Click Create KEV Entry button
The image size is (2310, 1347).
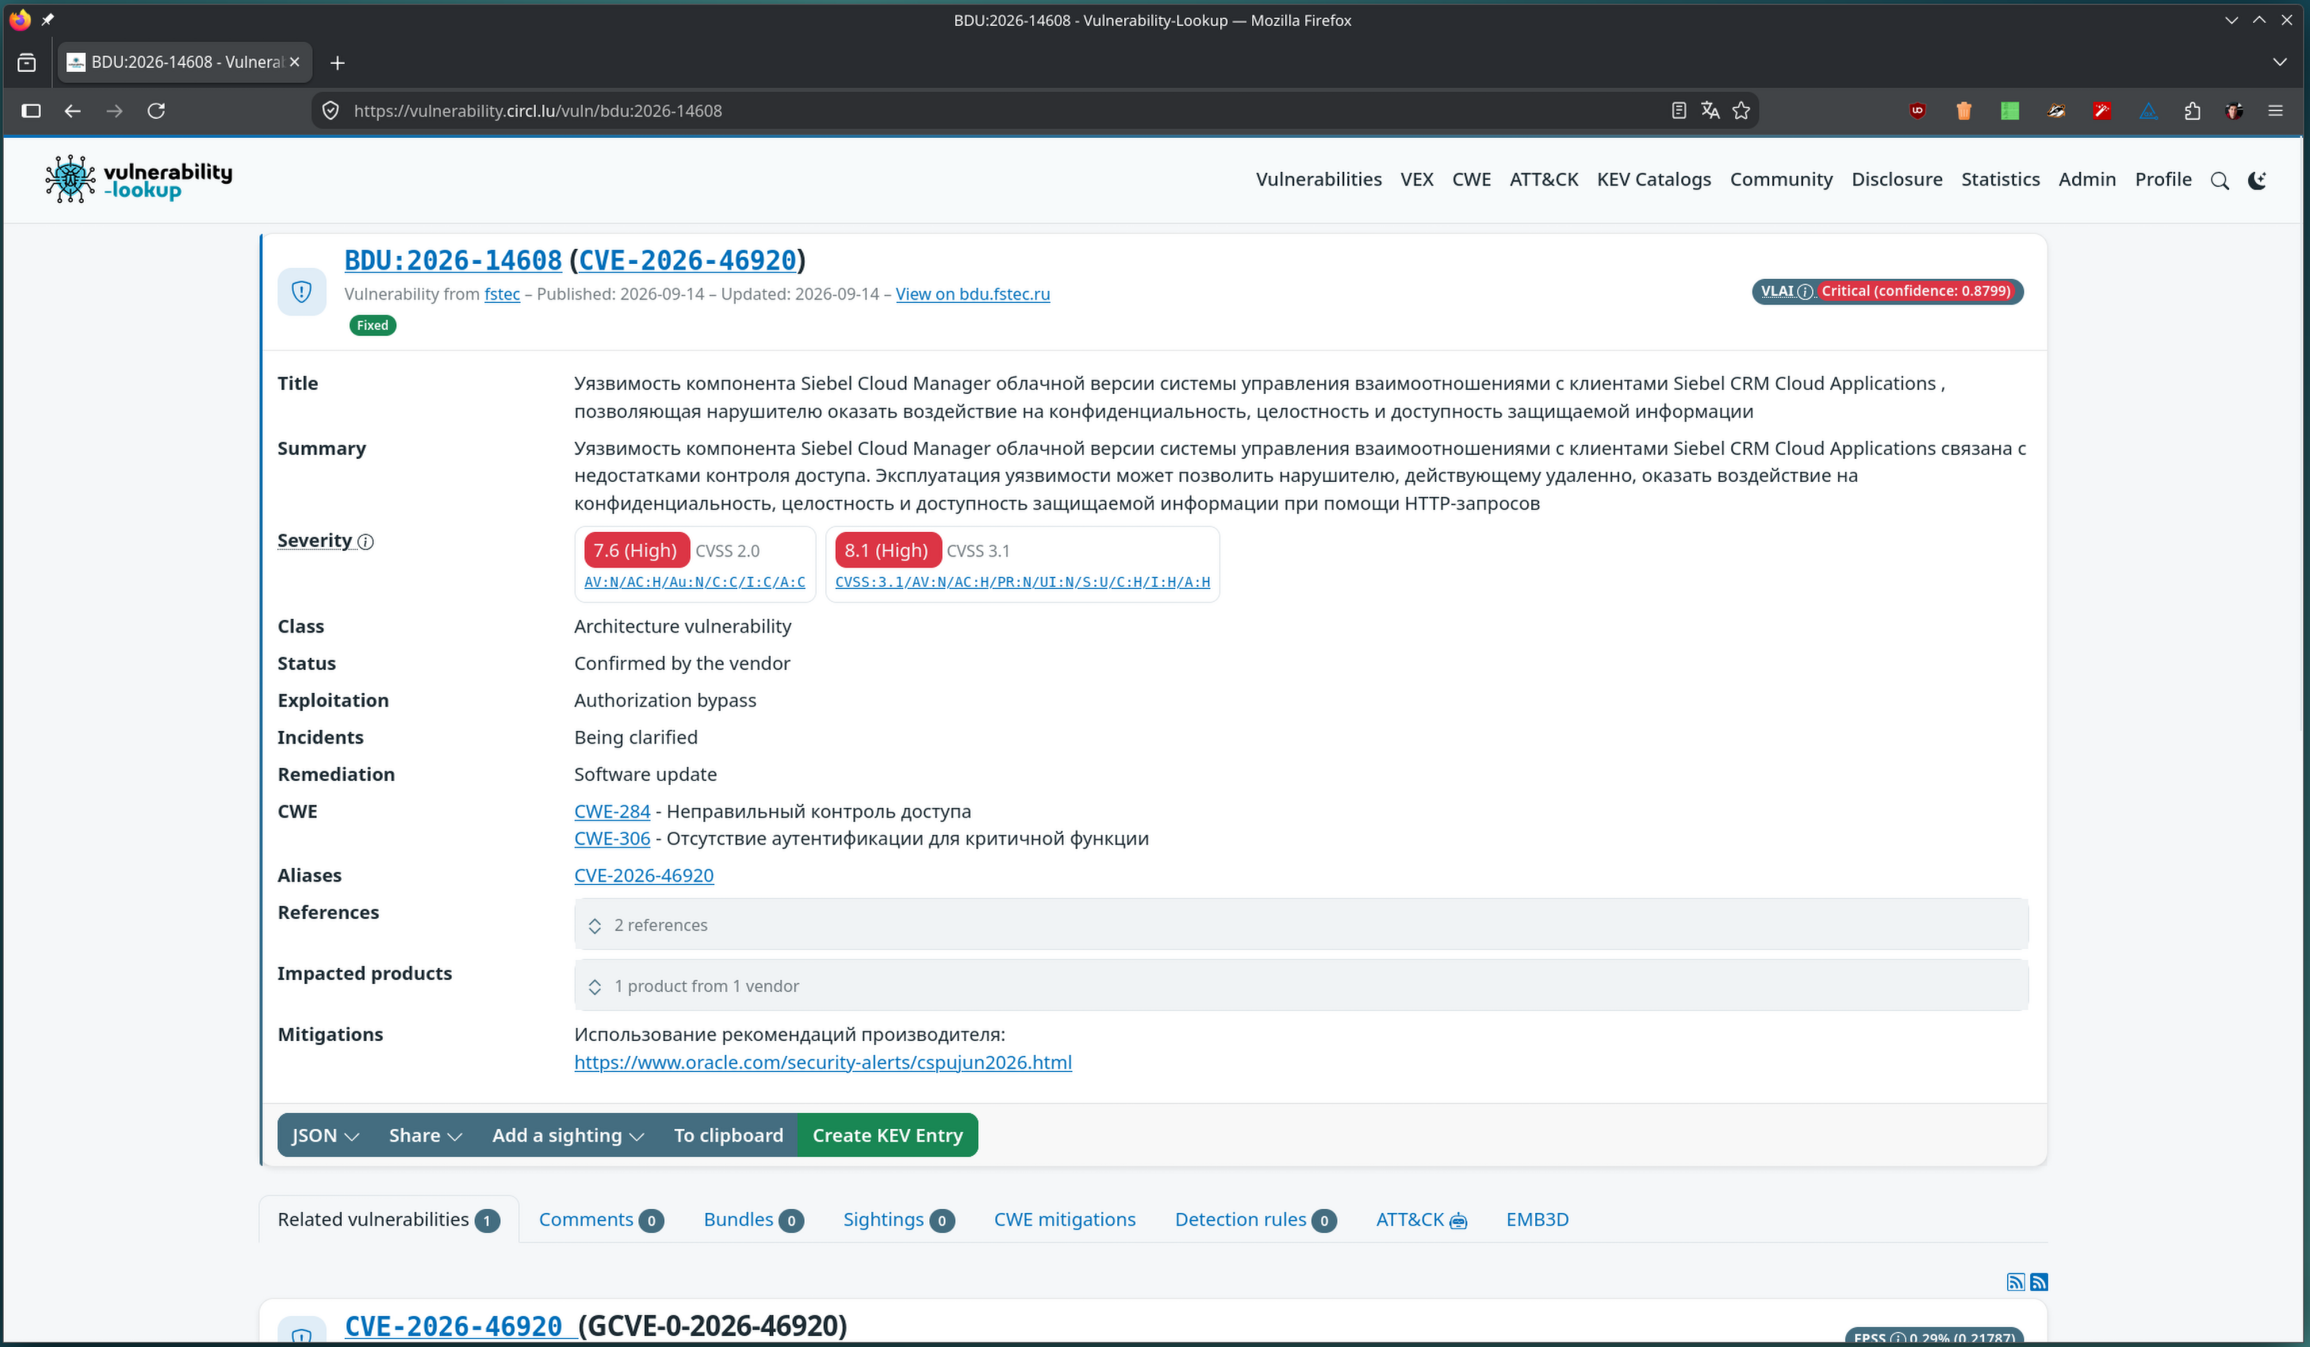888,1135
